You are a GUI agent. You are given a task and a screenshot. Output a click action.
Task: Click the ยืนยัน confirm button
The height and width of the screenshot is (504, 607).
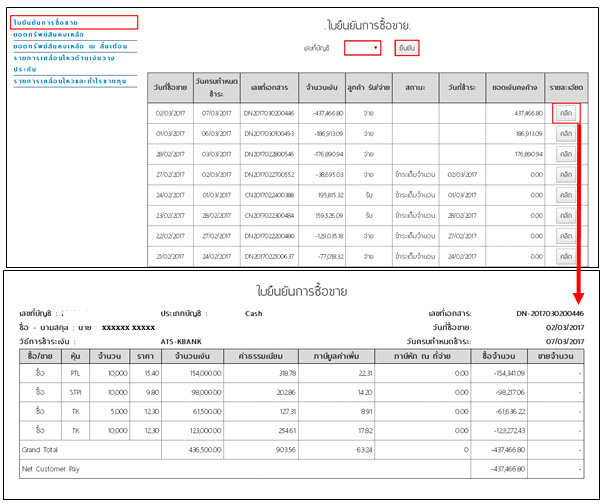tap(407, 48)
